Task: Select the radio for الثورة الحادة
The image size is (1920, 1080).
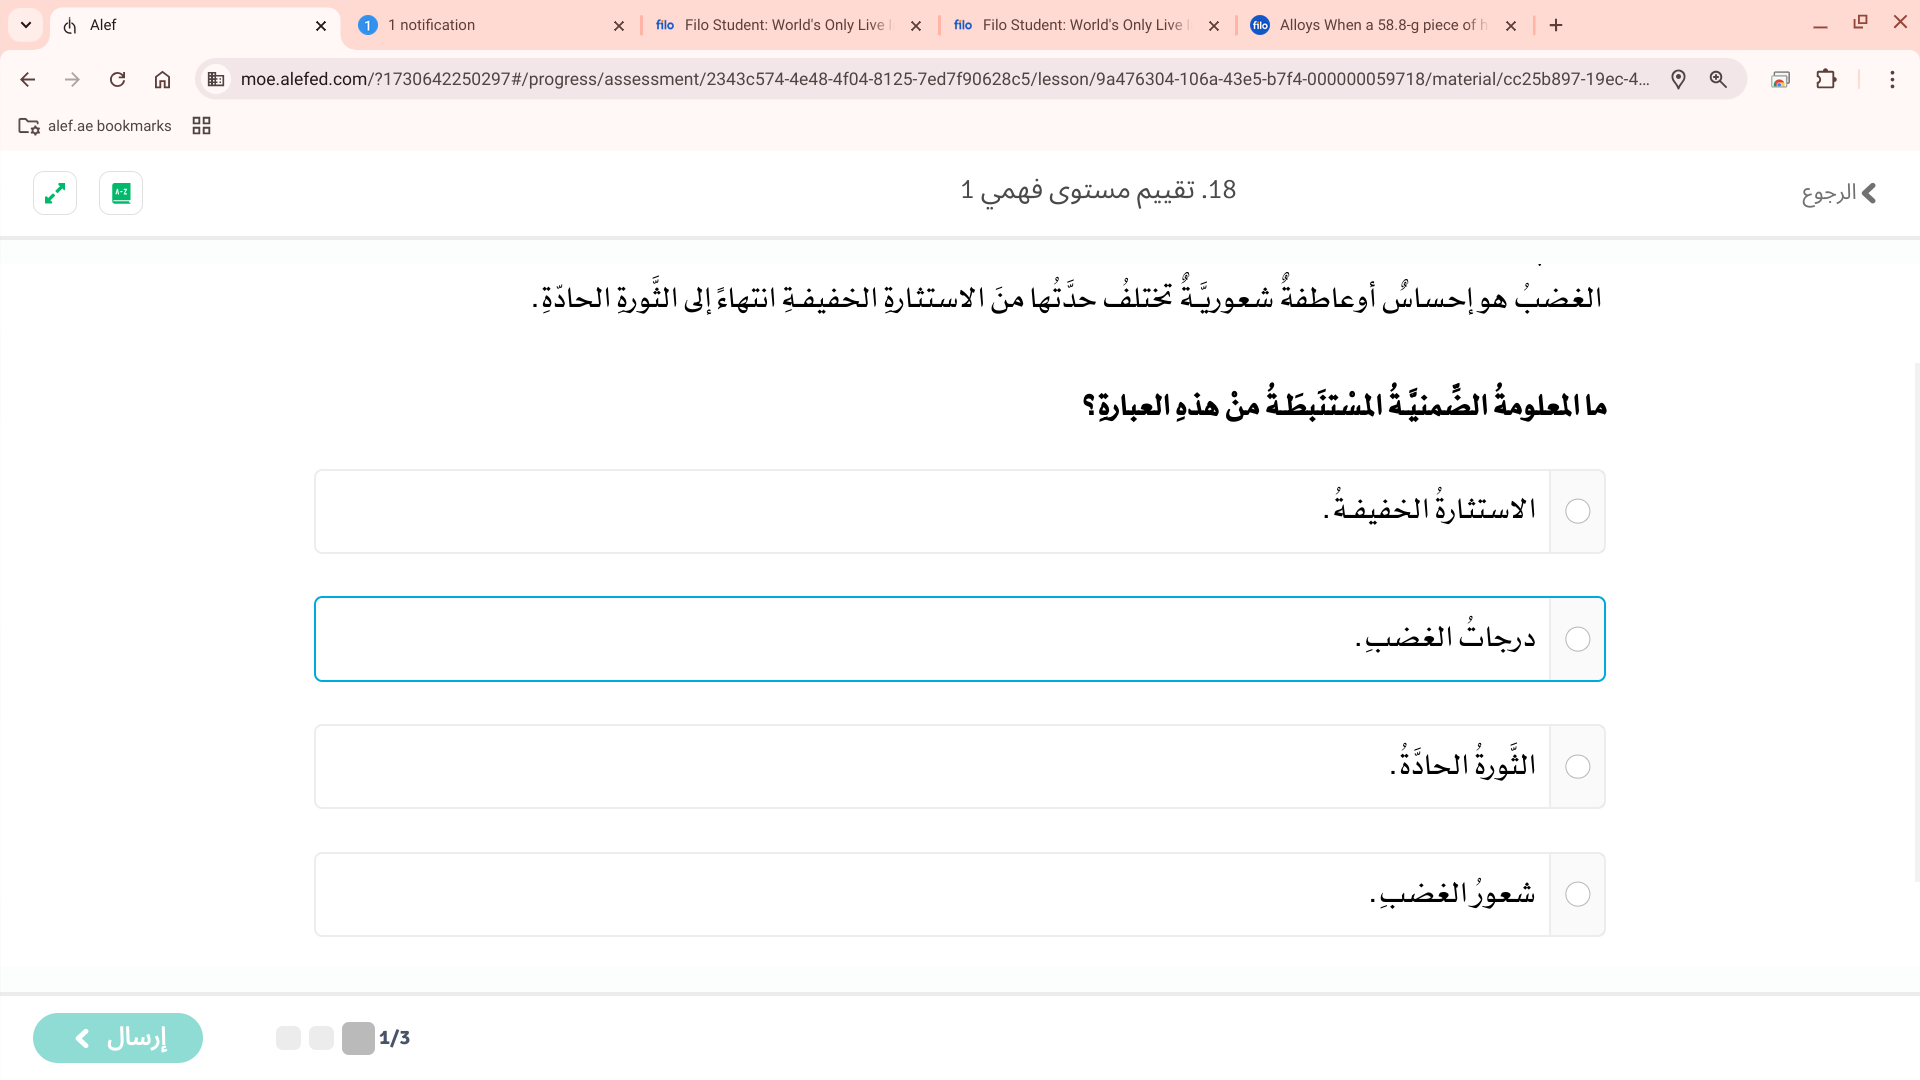Action: click(x=1577, y=767)
